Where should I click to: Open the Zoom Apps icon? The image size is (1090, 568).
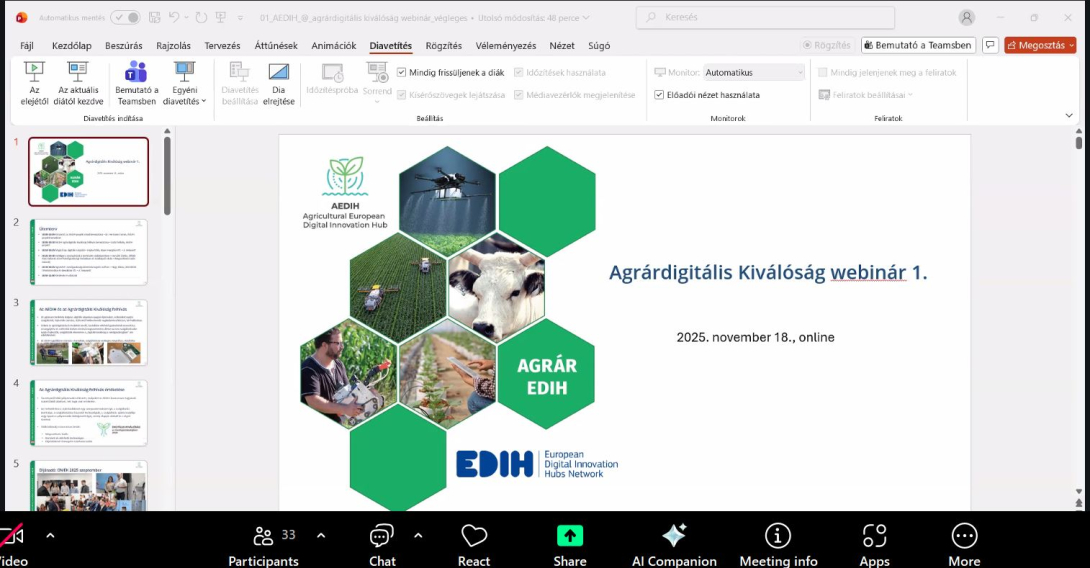pos(874,536)
